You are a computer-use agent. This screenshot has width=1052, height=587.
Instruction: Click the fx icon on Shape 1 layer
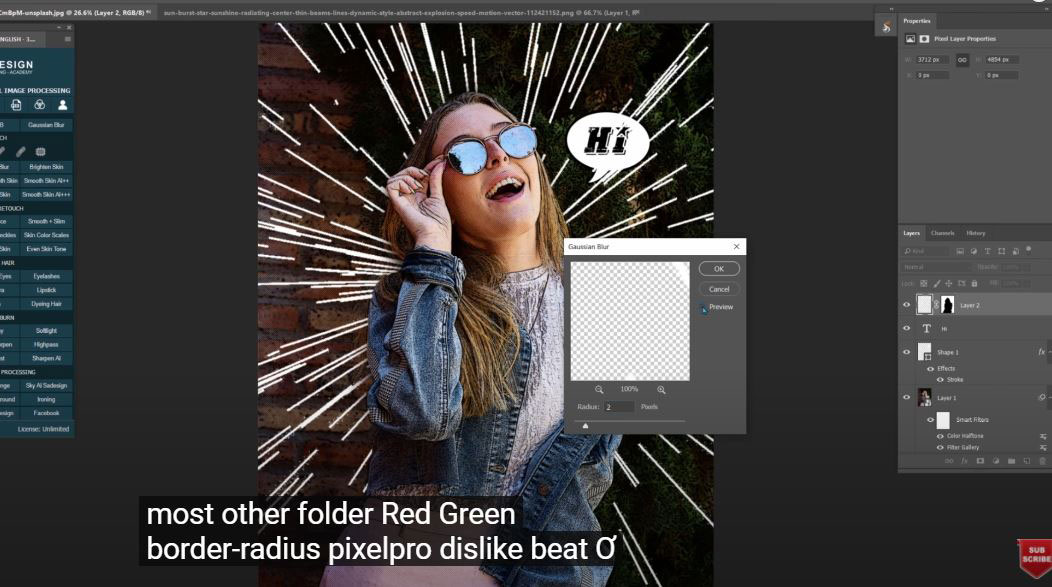click(x=1041, y=352)
